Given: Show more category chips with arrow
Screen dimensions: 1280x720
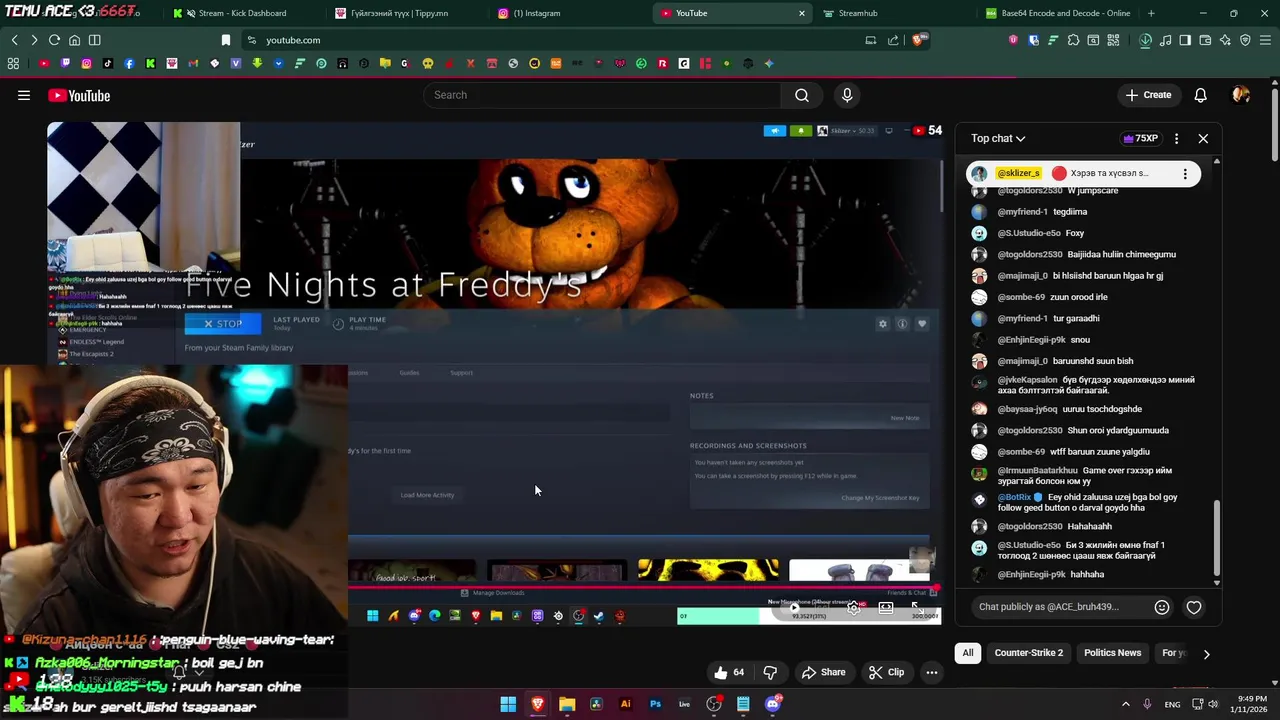Looking at the screenshot, I should click(1206, 654).
